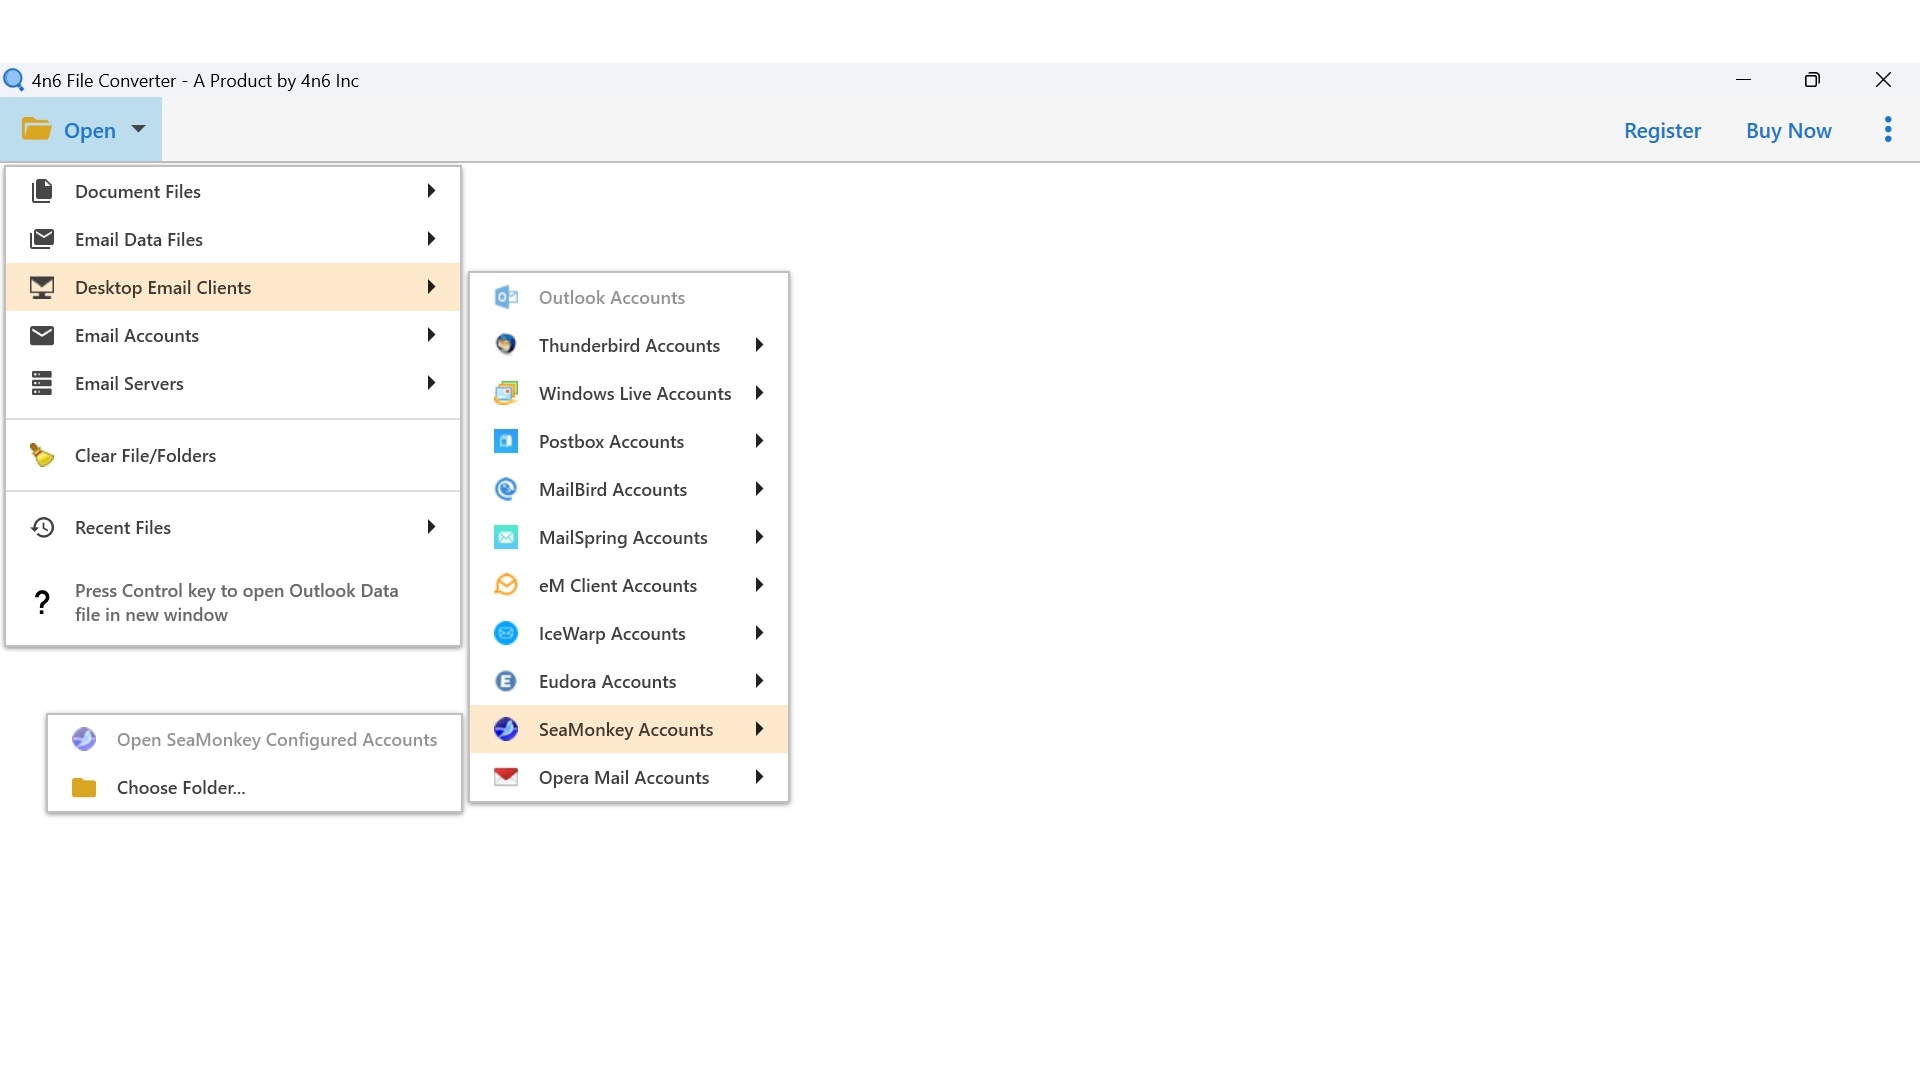The image size is (1920, 1080).
Task: Expand Document Files submenu arrow
Action: (431, 191)
